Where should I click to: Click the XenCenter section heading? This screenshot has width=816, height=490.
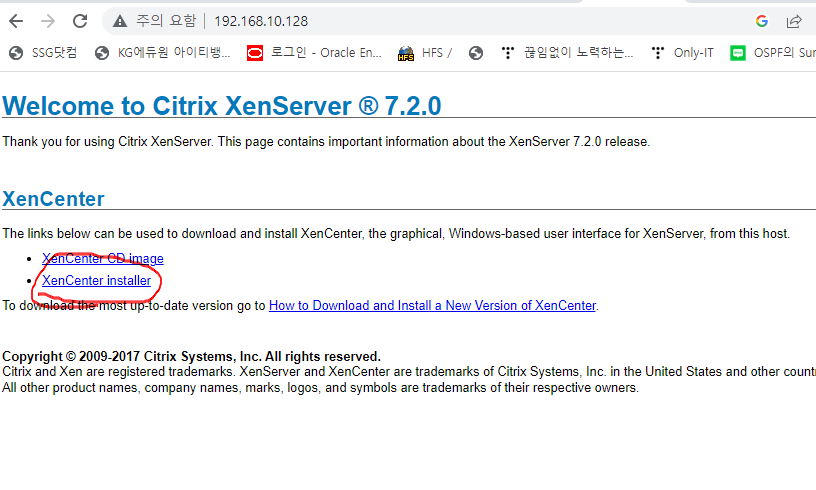click(x=53, y=199)
